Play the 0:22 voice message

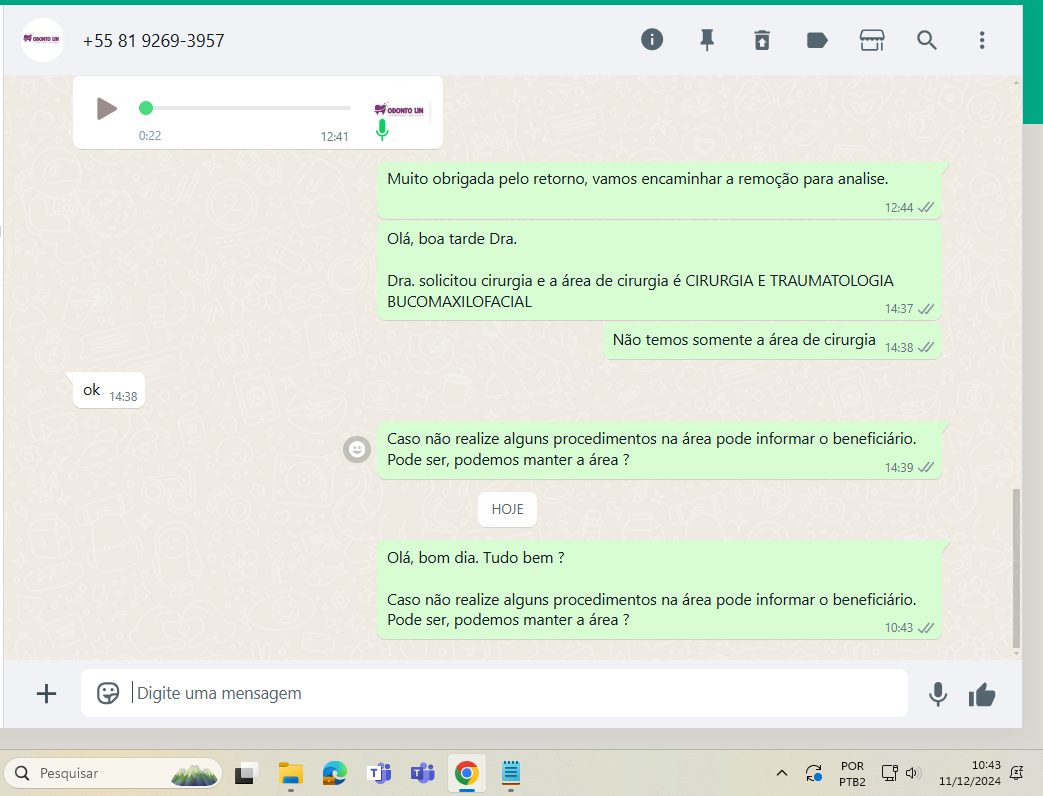[x=106, y=108]
